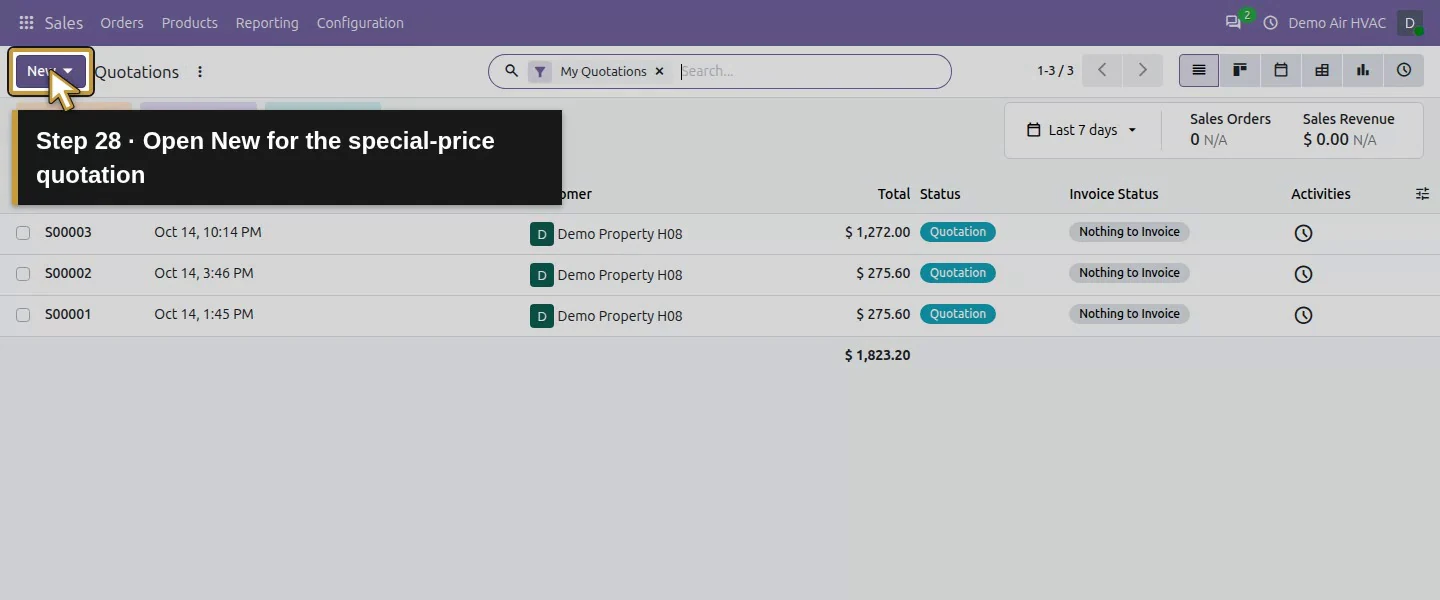Switch to Pivot table view

pos(1322,71)
